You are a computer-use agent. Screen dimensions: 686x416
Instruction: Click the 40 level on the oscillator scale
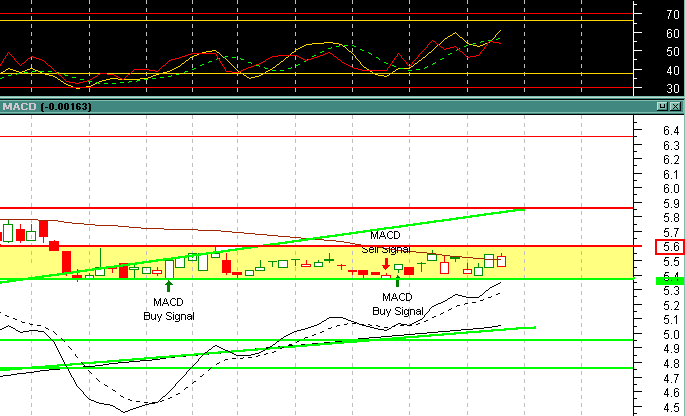pos(672,70)
